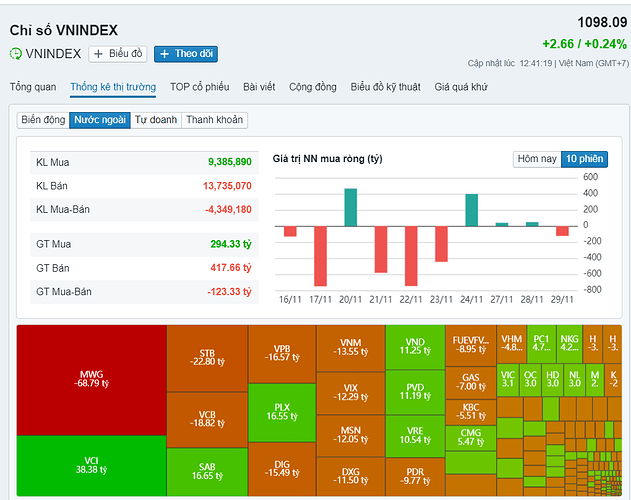Open the PLX 16.55 tỷ tile
The height and width of the screenshot is (500, 631).
282,413
